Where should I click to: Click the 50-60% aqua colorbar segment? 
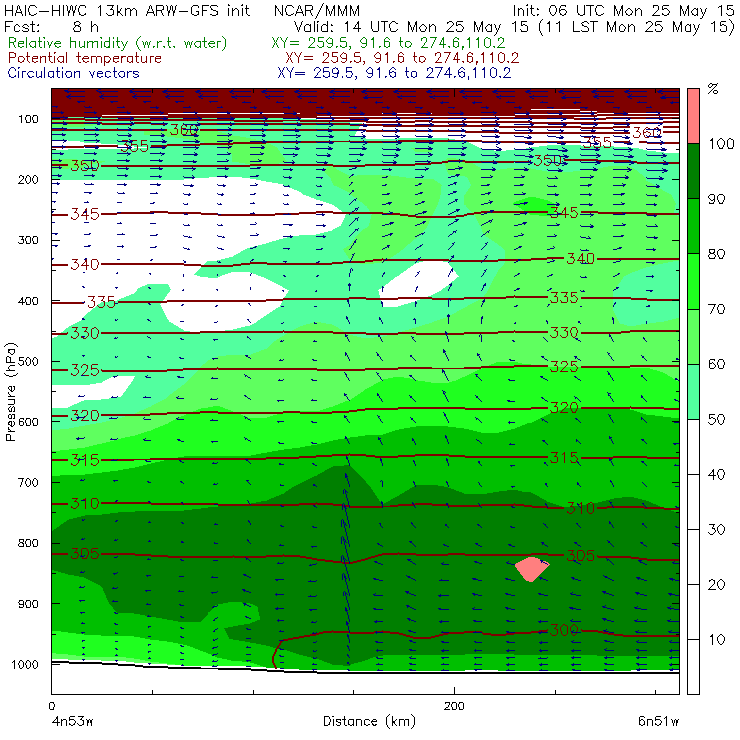point(693,392)
